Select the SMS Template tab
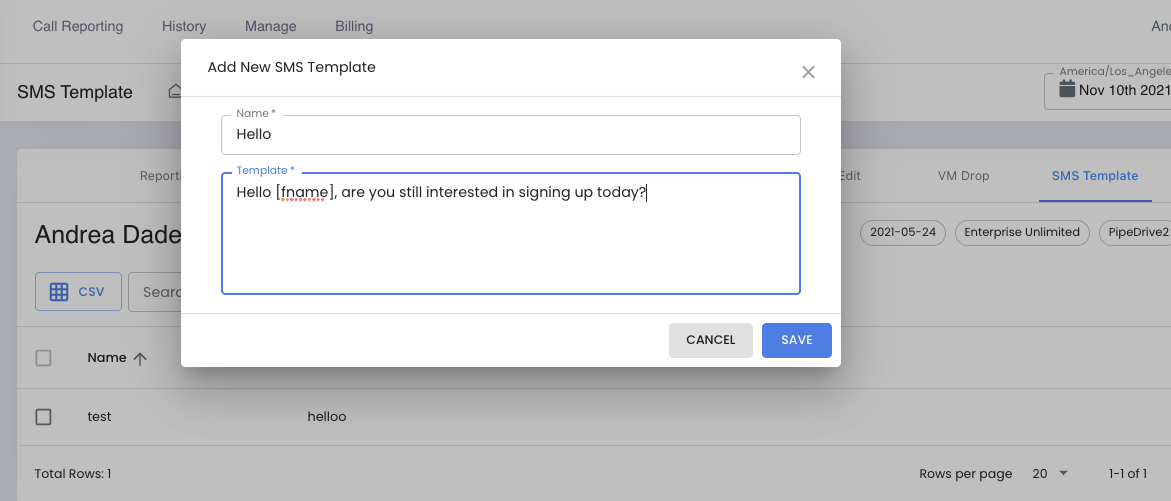Viewport: 1171px width, 501px height. pos(1095,176)
